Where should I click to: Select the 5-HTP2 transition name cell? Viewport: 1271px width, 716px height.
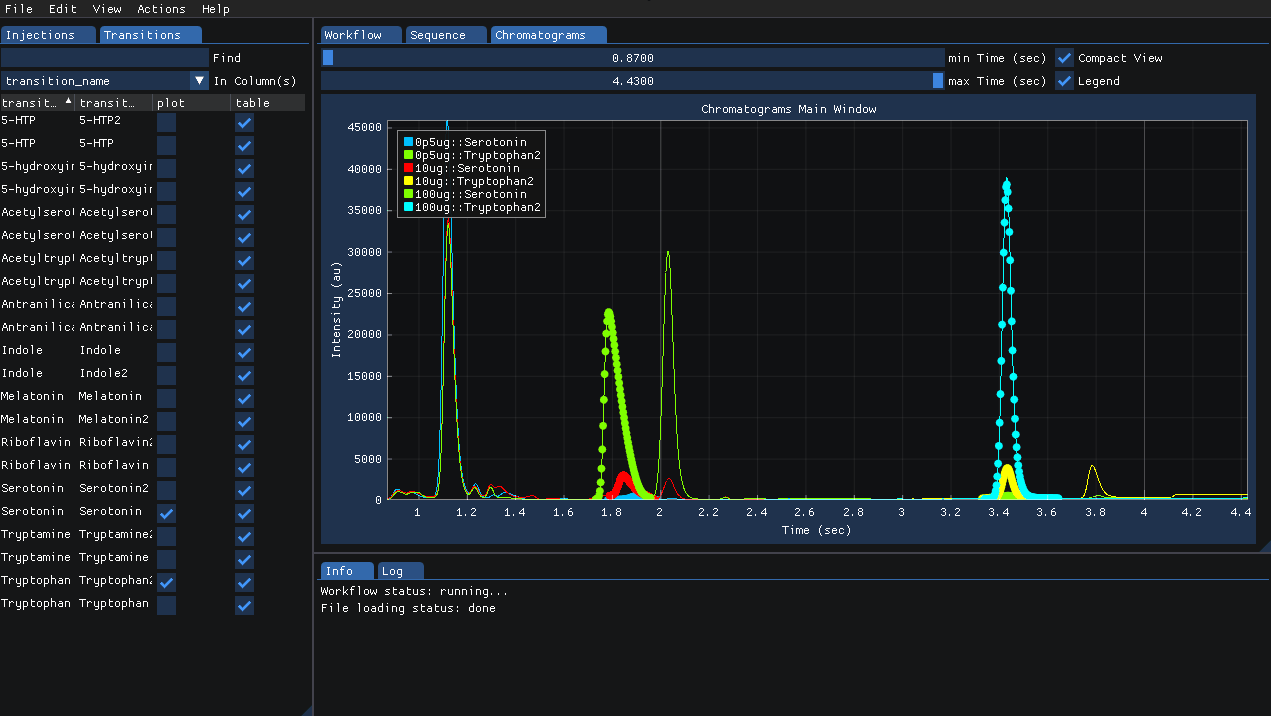[x=100, y=120]
